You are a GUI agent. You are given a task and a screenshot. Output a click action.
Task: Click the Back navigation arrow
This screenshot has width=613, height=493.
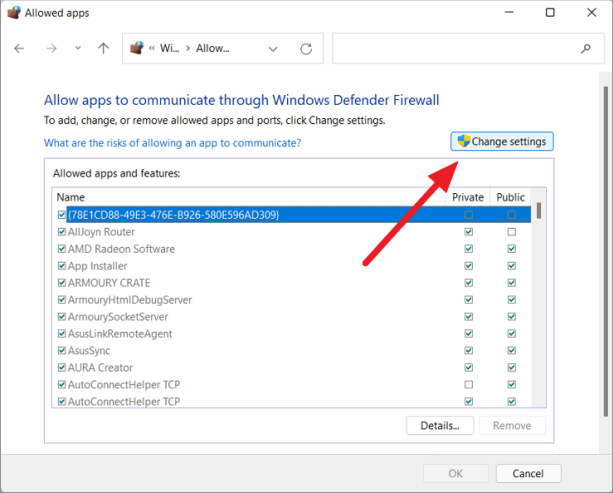pos(20,49)
